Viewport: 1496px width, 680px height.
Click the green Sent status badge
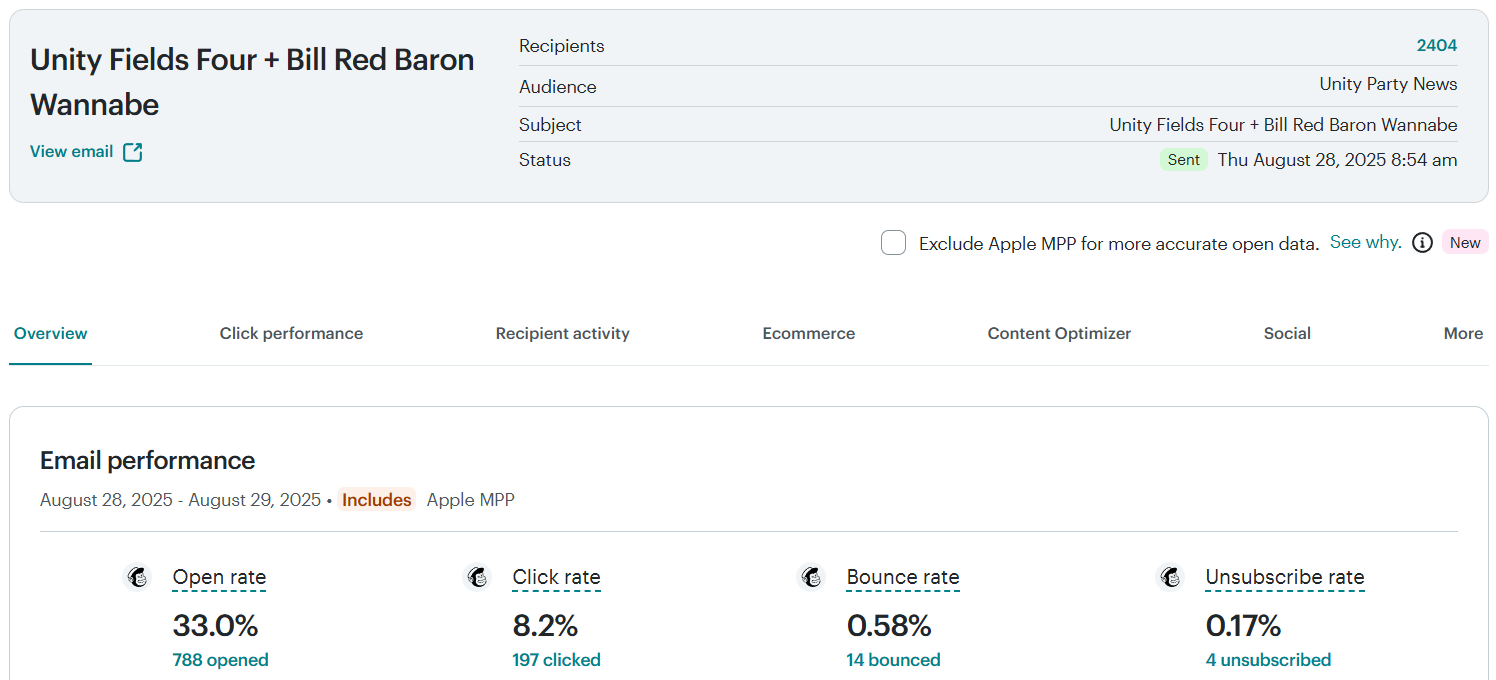point(1184,160)
